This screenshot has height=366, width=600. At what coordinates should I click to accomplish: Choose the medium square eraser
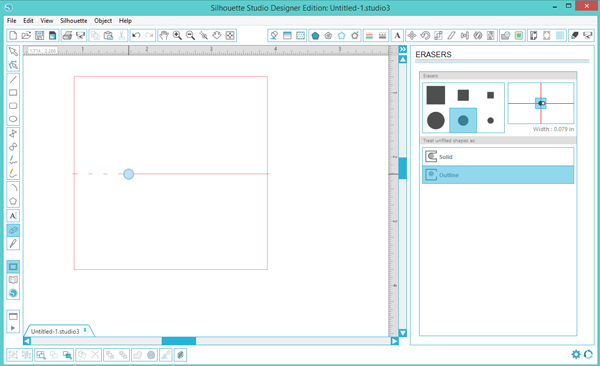(x=463, y=95)
